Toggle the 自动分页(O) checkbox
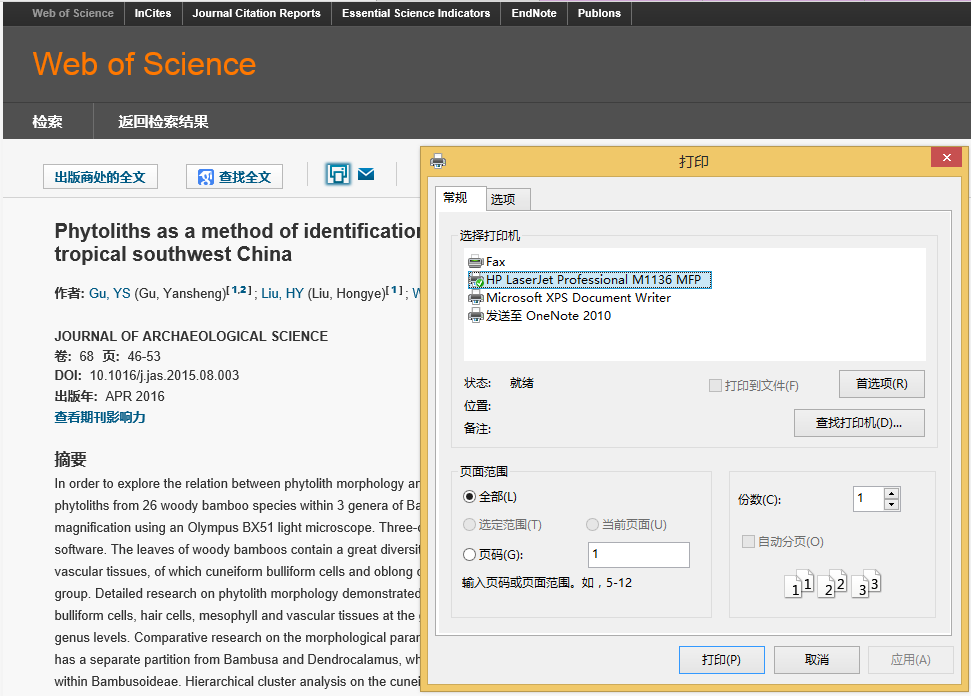 coord(748,541)
